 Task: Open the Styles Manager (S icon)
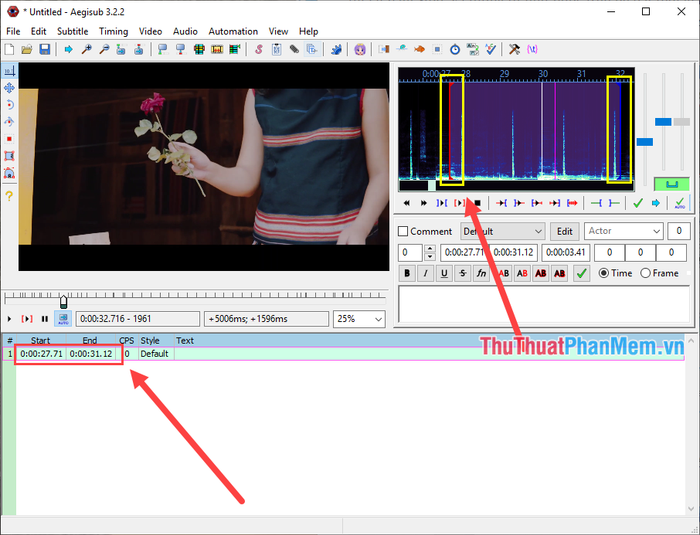coord(258,49)
